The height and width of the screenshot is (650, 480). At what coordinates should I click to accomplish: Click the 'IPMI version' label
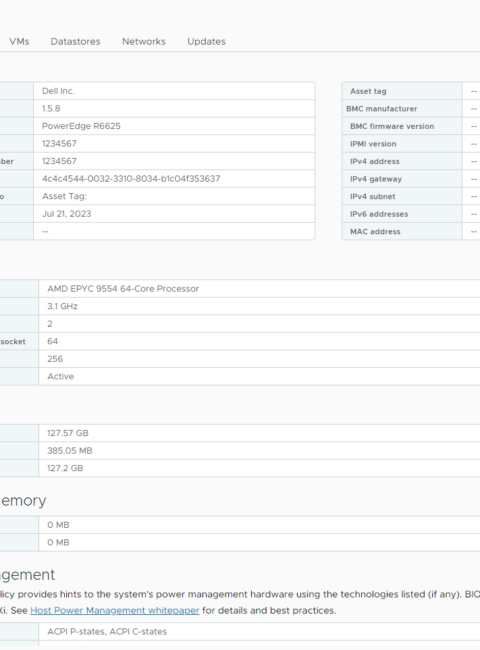click(373, 144)
